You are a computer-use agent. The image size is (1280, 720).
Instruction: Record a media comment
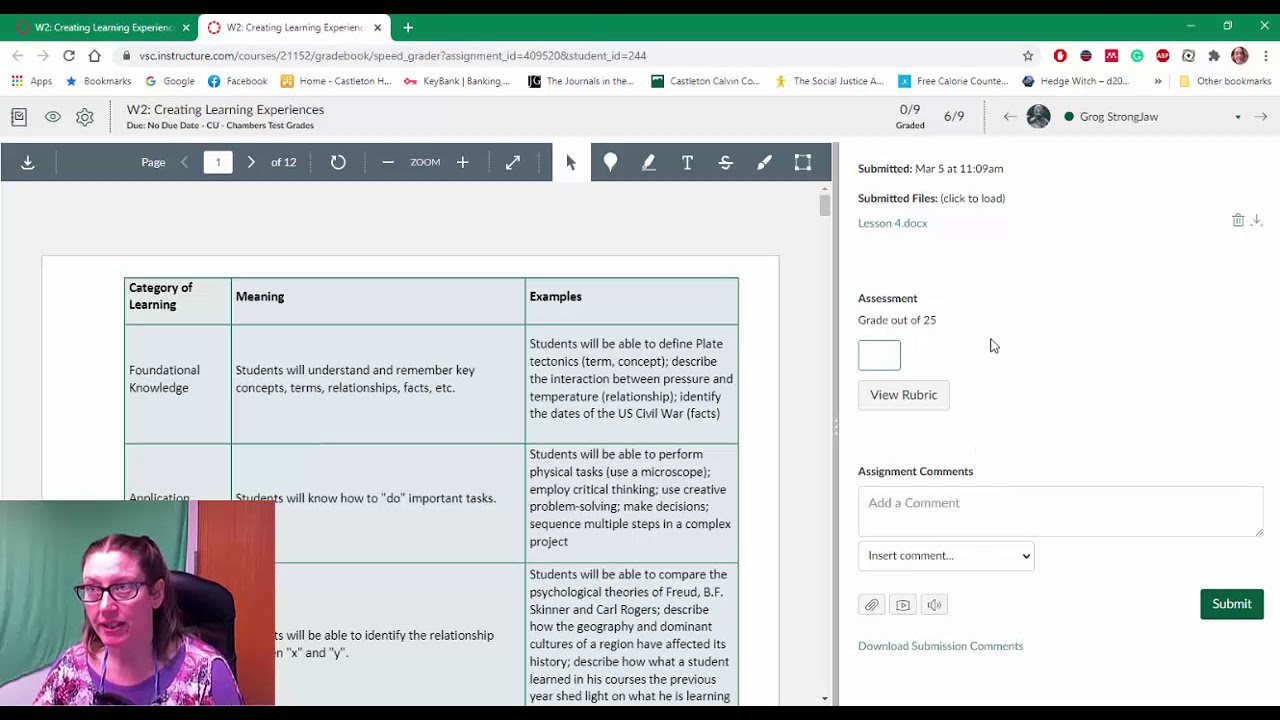(x=903, y=605)
